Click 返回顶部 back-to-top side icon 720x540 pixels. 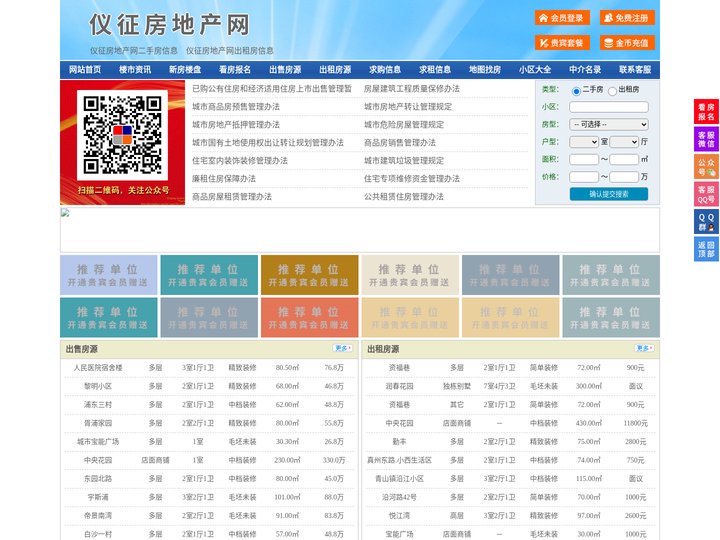click(706, 249)
